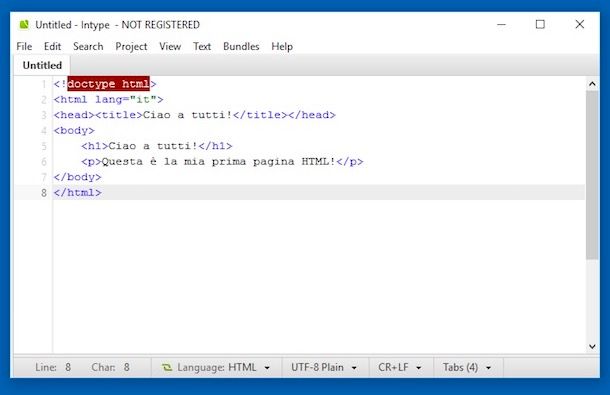The image size is (610, 395).
Task: Click the 'Line: 8' status indicator
Action: pos(53,367)
